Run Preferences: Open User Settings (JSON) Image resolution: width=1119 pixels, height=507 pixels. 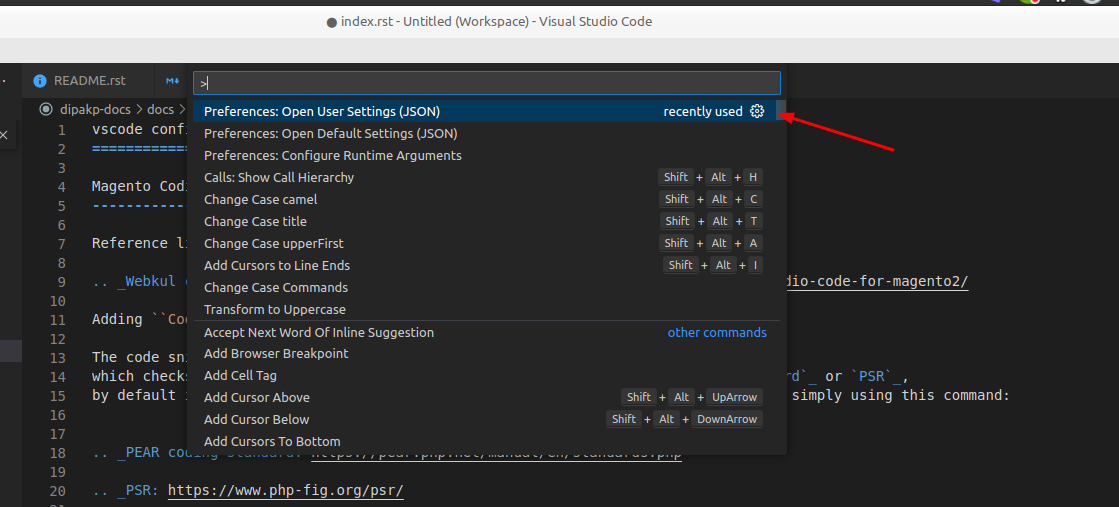tap(485, 111)
